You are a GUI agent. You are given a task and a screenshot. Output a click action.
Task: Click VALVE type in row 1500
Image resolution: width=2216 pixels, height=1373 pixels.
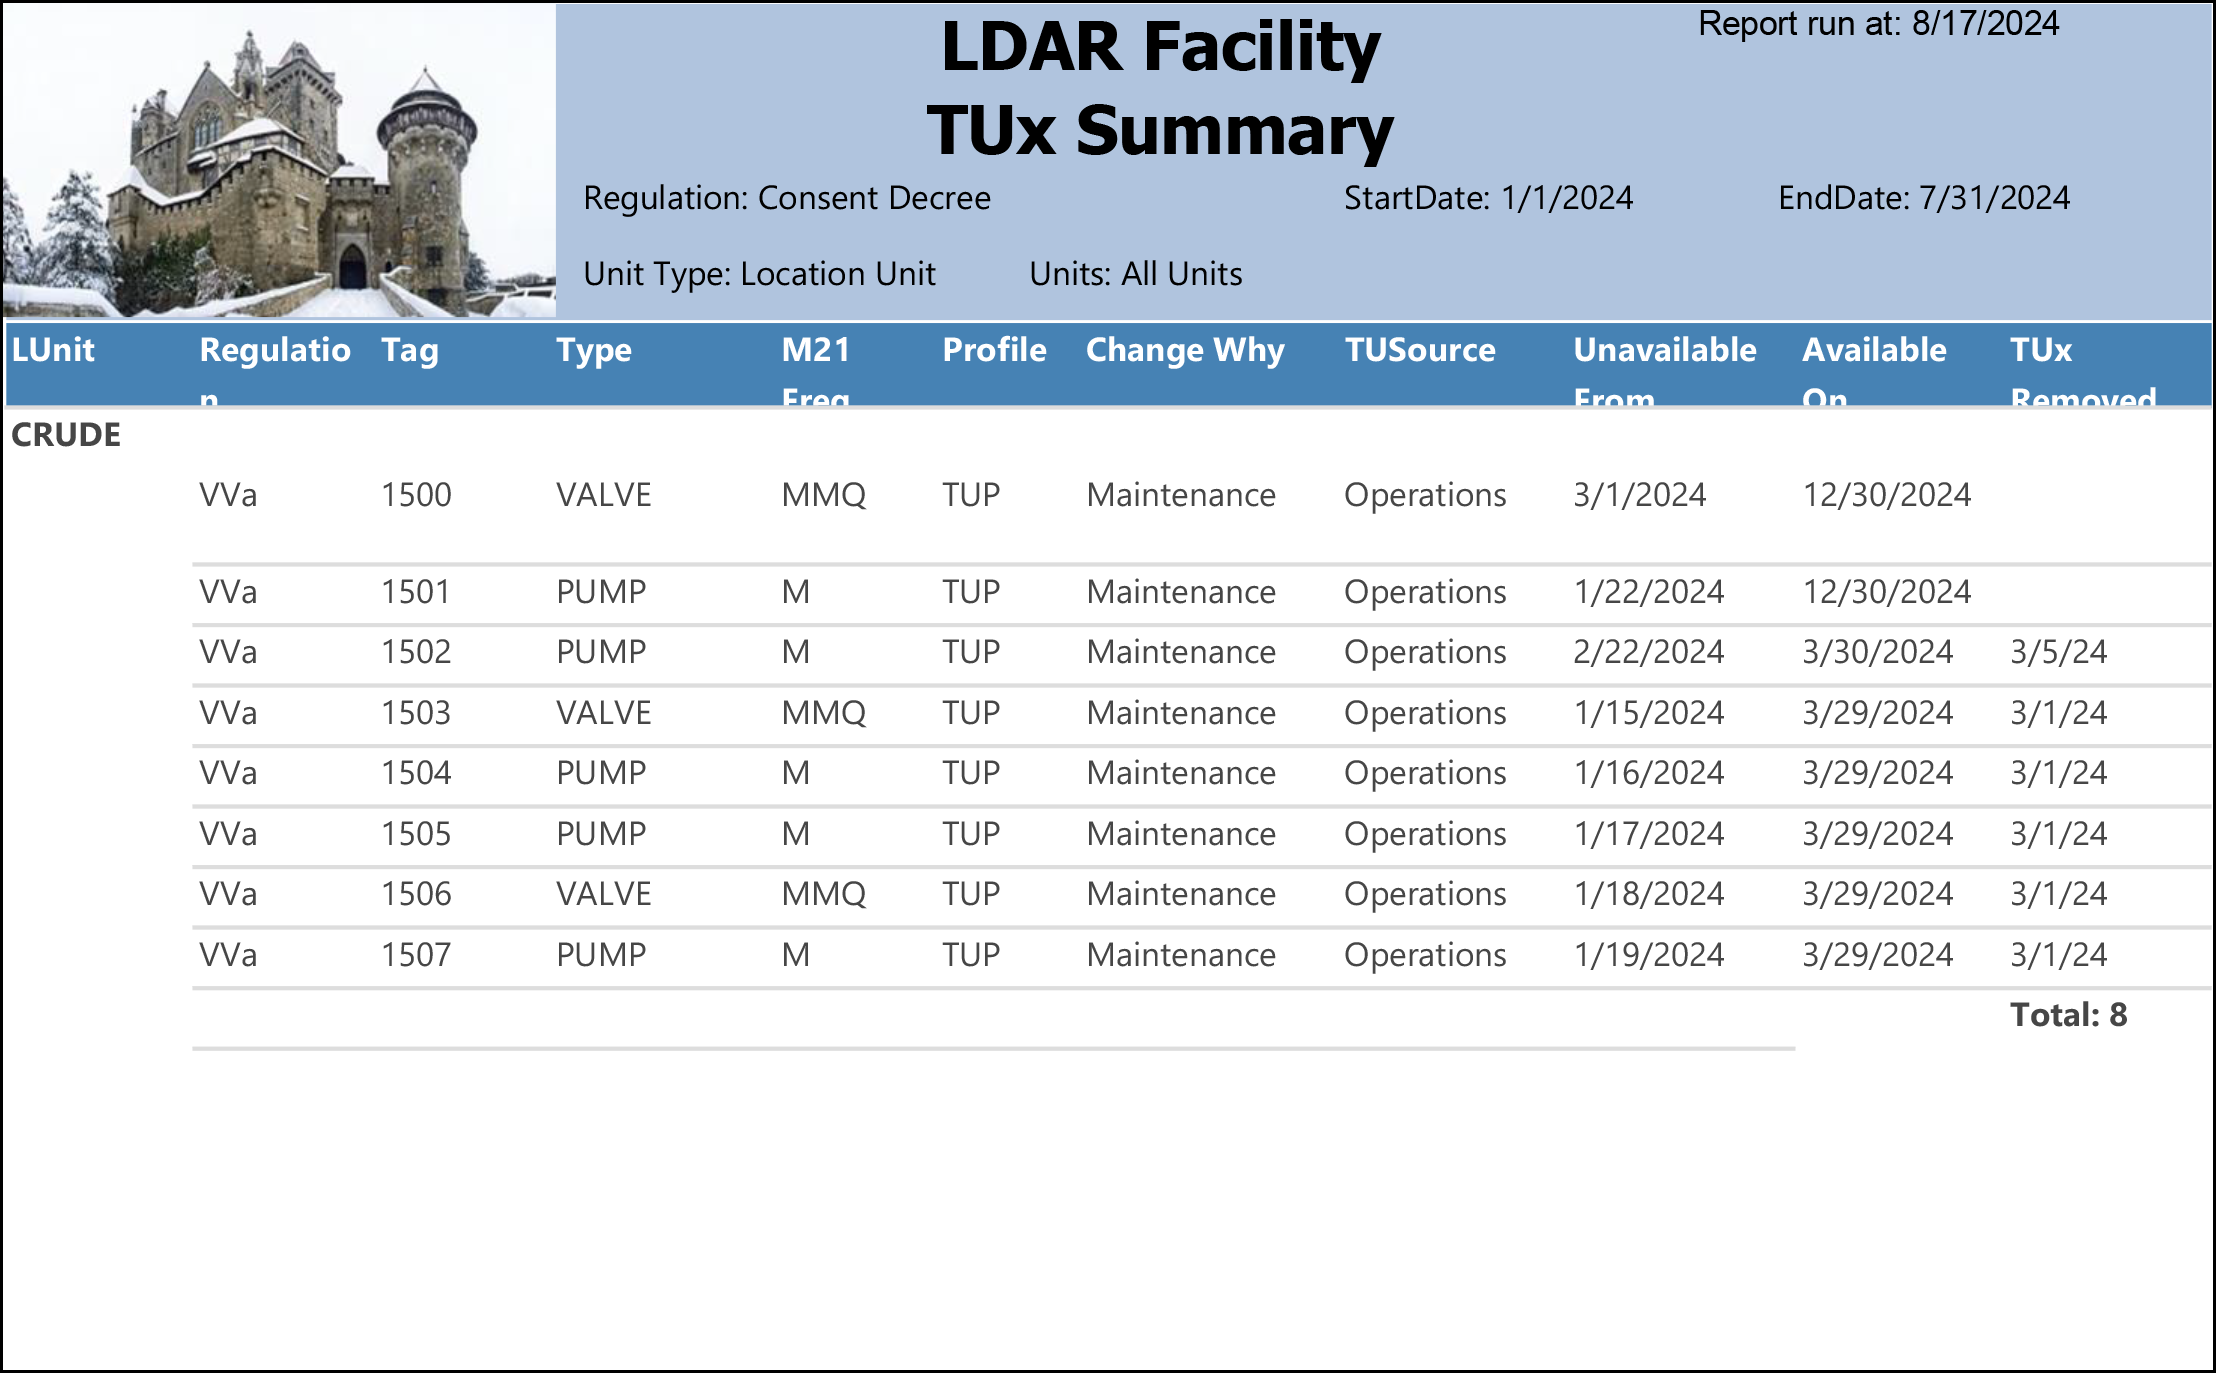point(604,495)
